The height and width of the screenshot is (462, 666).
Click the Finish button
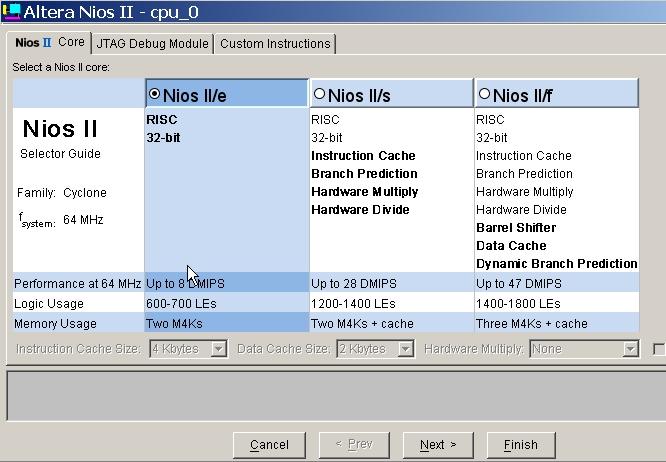tap(521, 445)
